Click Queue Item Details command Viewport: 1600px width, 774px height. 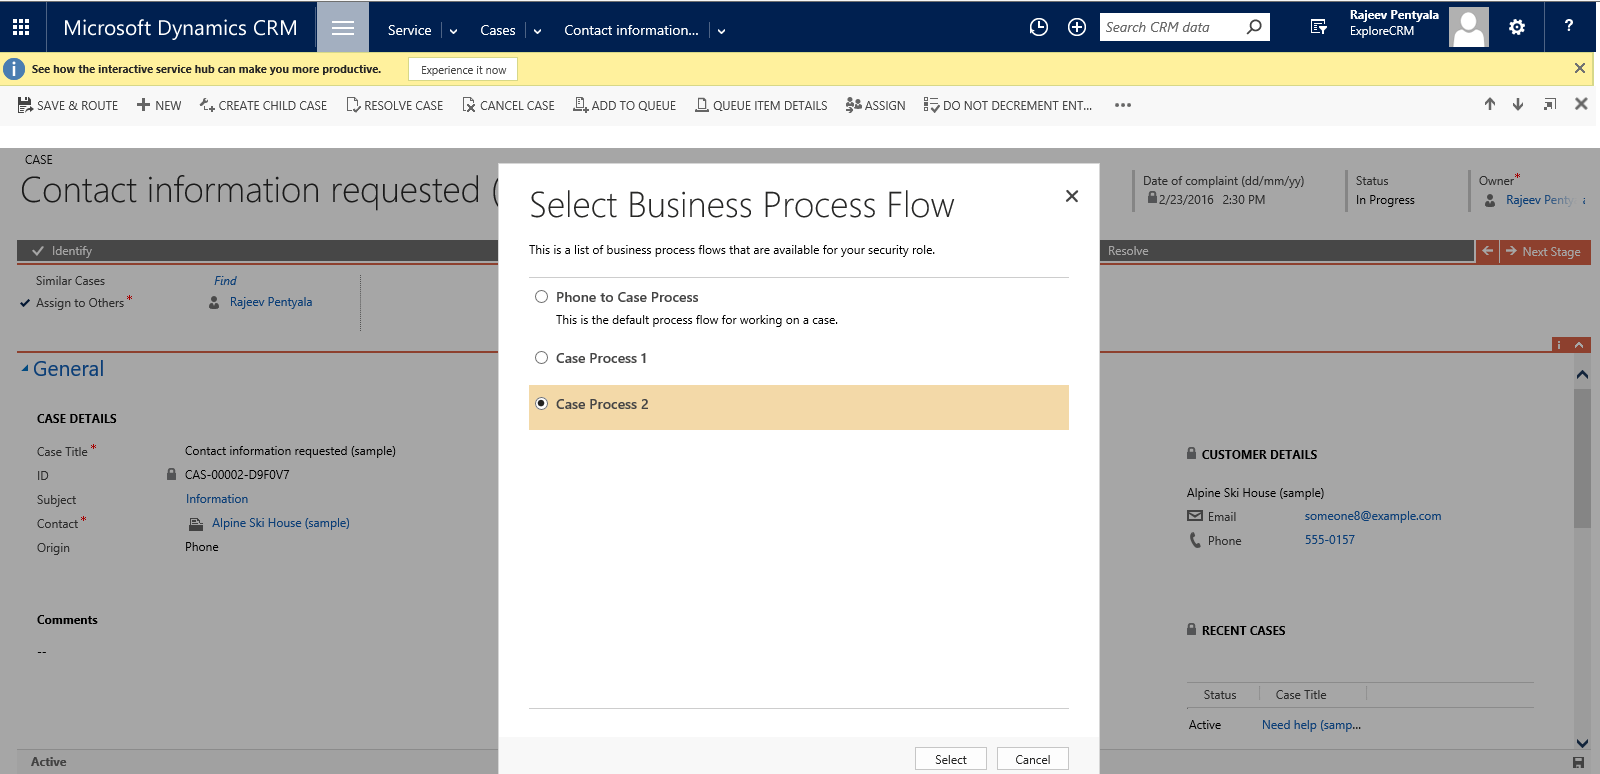click(x=761, y=105)
